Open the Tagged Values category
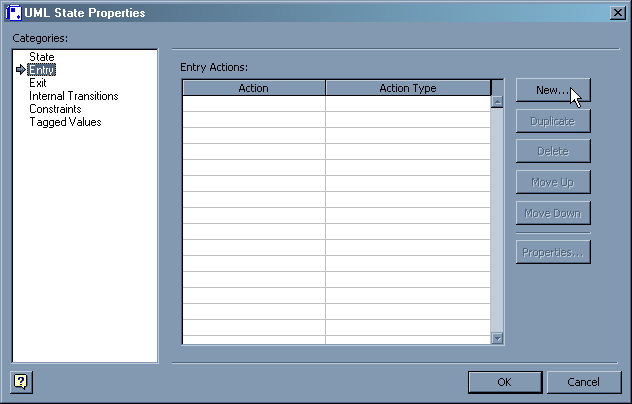 tap(65, 122)
